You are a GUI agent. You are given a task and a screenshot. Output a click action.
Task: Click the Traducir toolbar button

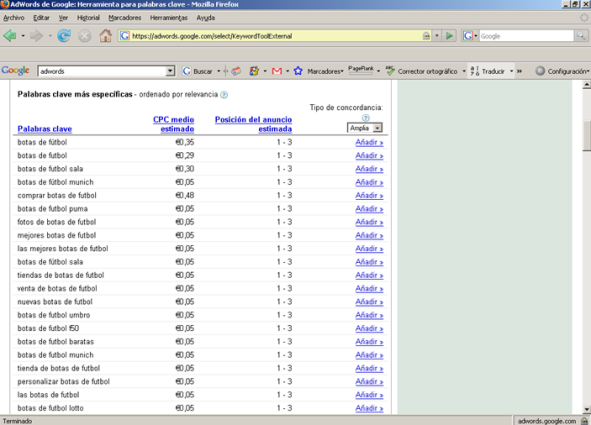click(488, 71)
